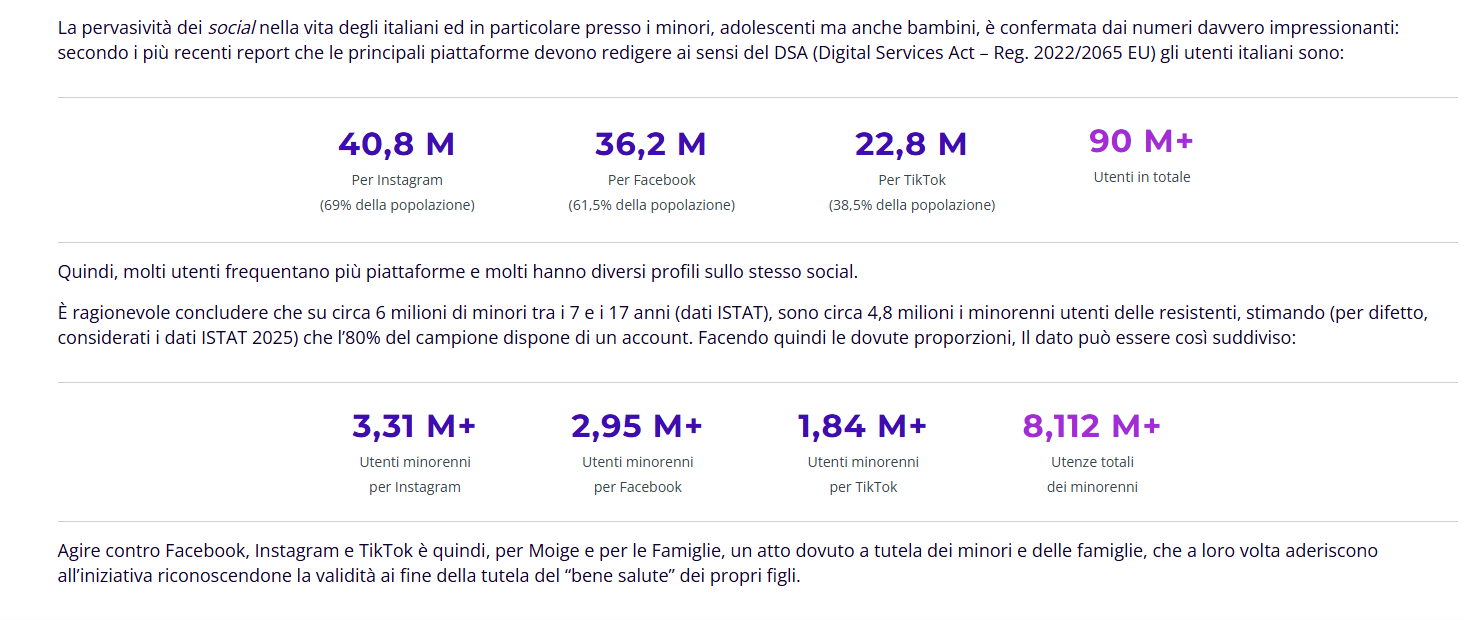Image resolution: width=1464 pixels, height=620 pixels.
Task: Click 'Utenti minorenni per Instagram' caption
Action: click(x=414, y=474)
